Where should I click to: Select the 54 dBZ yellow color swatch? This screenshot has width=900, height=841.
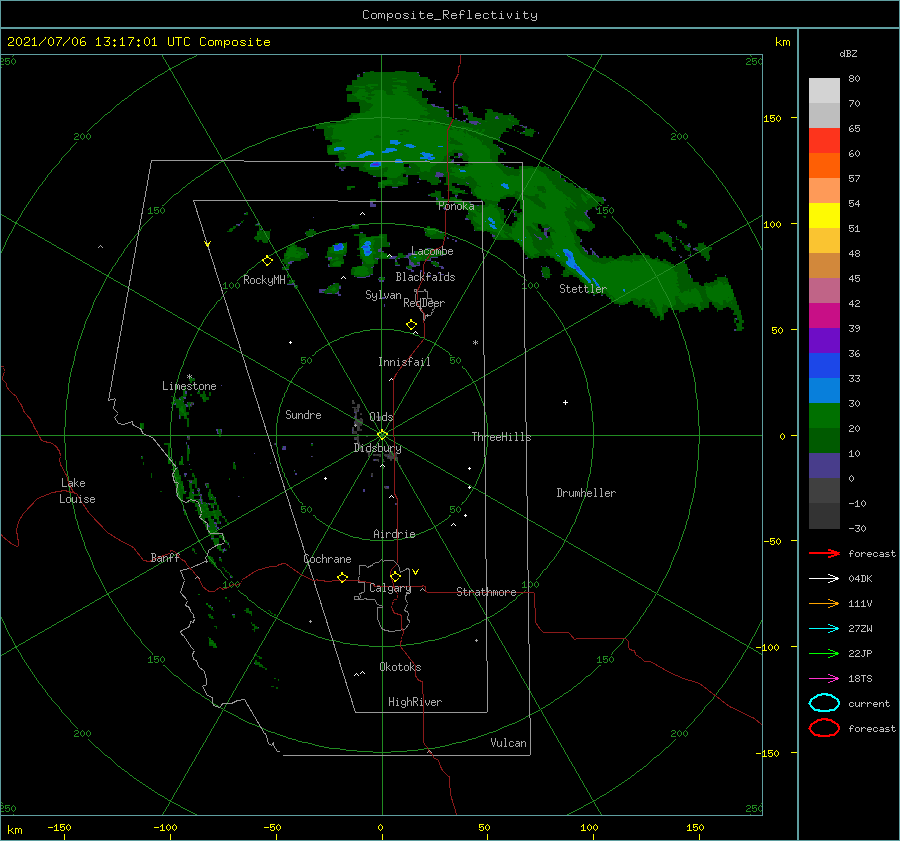(824, 215)
